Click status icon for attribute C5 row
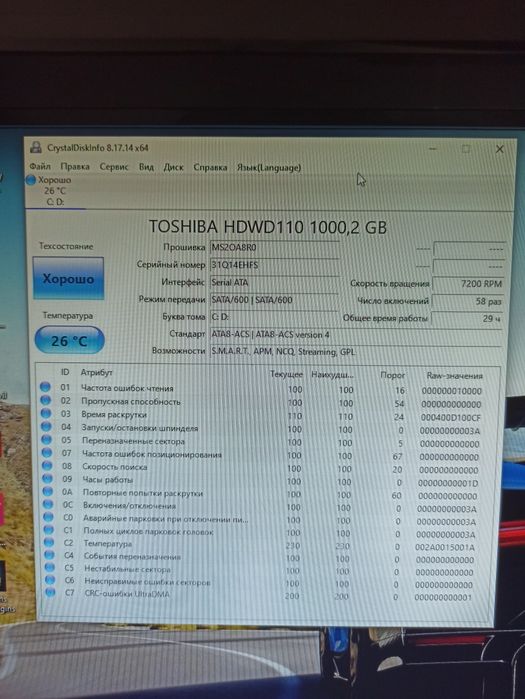The width and height of the screenshot is (525, 699). [49, 567]
